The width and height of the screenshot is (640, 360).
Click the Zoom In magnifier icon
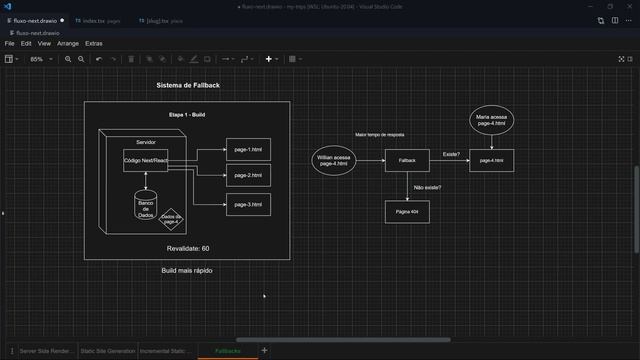(68, 59)
